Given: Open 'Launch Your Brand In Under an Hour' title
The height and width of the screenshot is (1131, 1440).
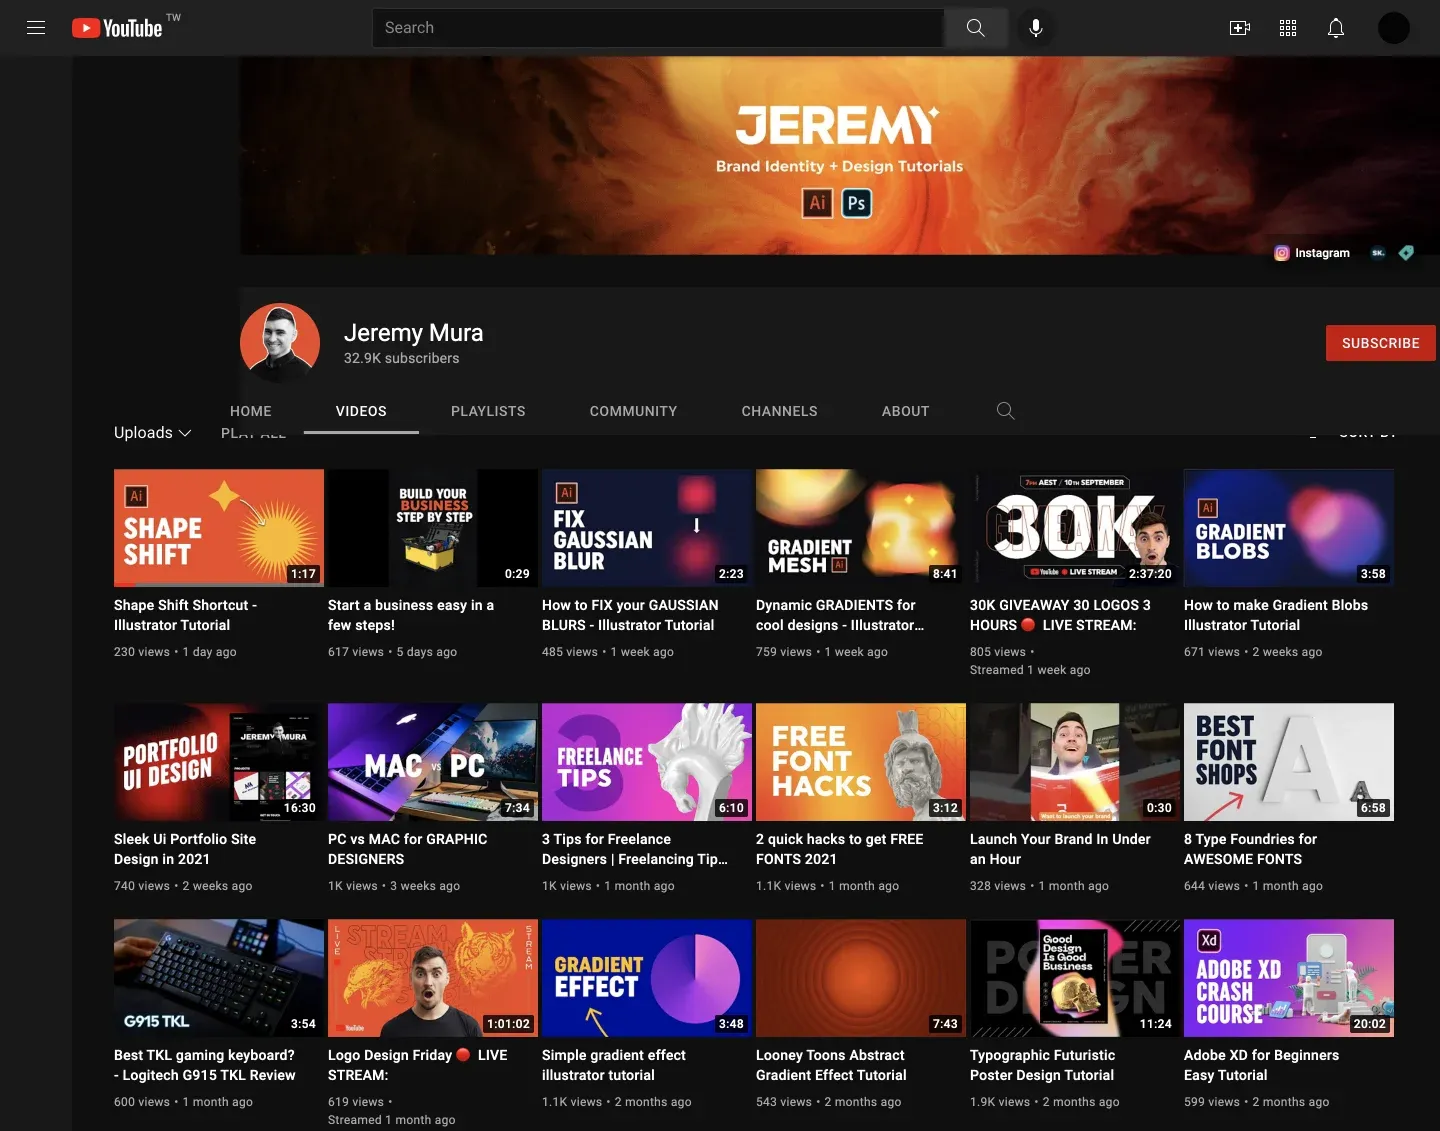Looking at the screenshot, I should [1060, 849].
